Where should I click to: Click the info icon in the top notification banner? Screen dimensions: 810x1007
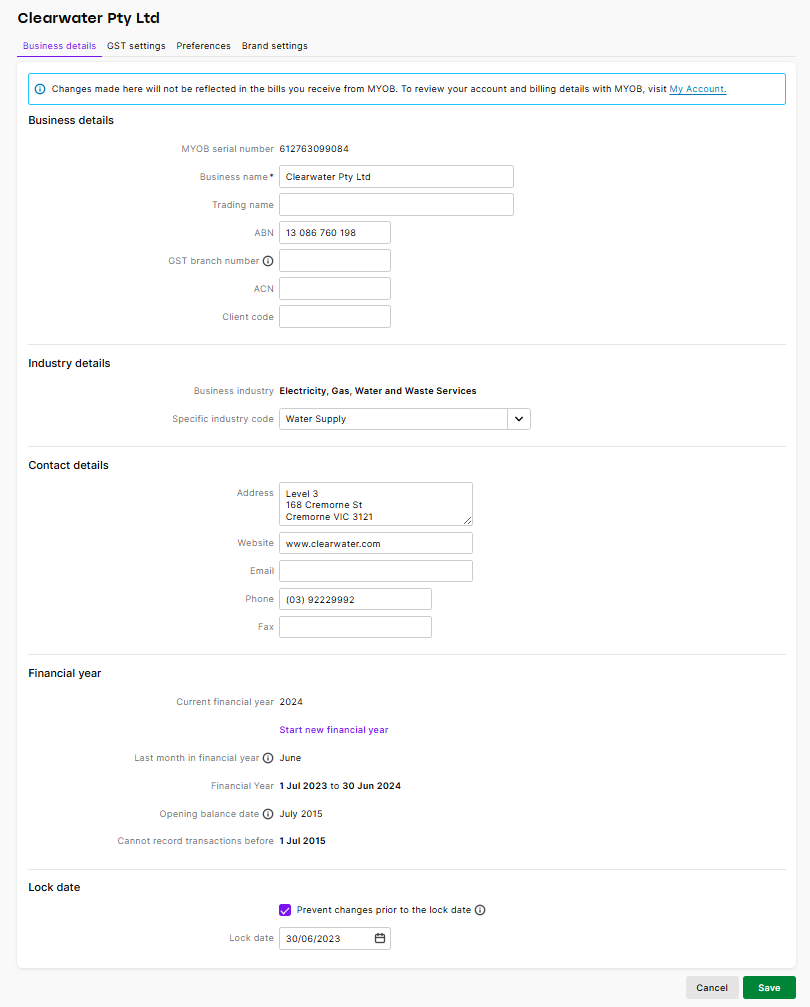pyautogui.click(x=38, y=88)
